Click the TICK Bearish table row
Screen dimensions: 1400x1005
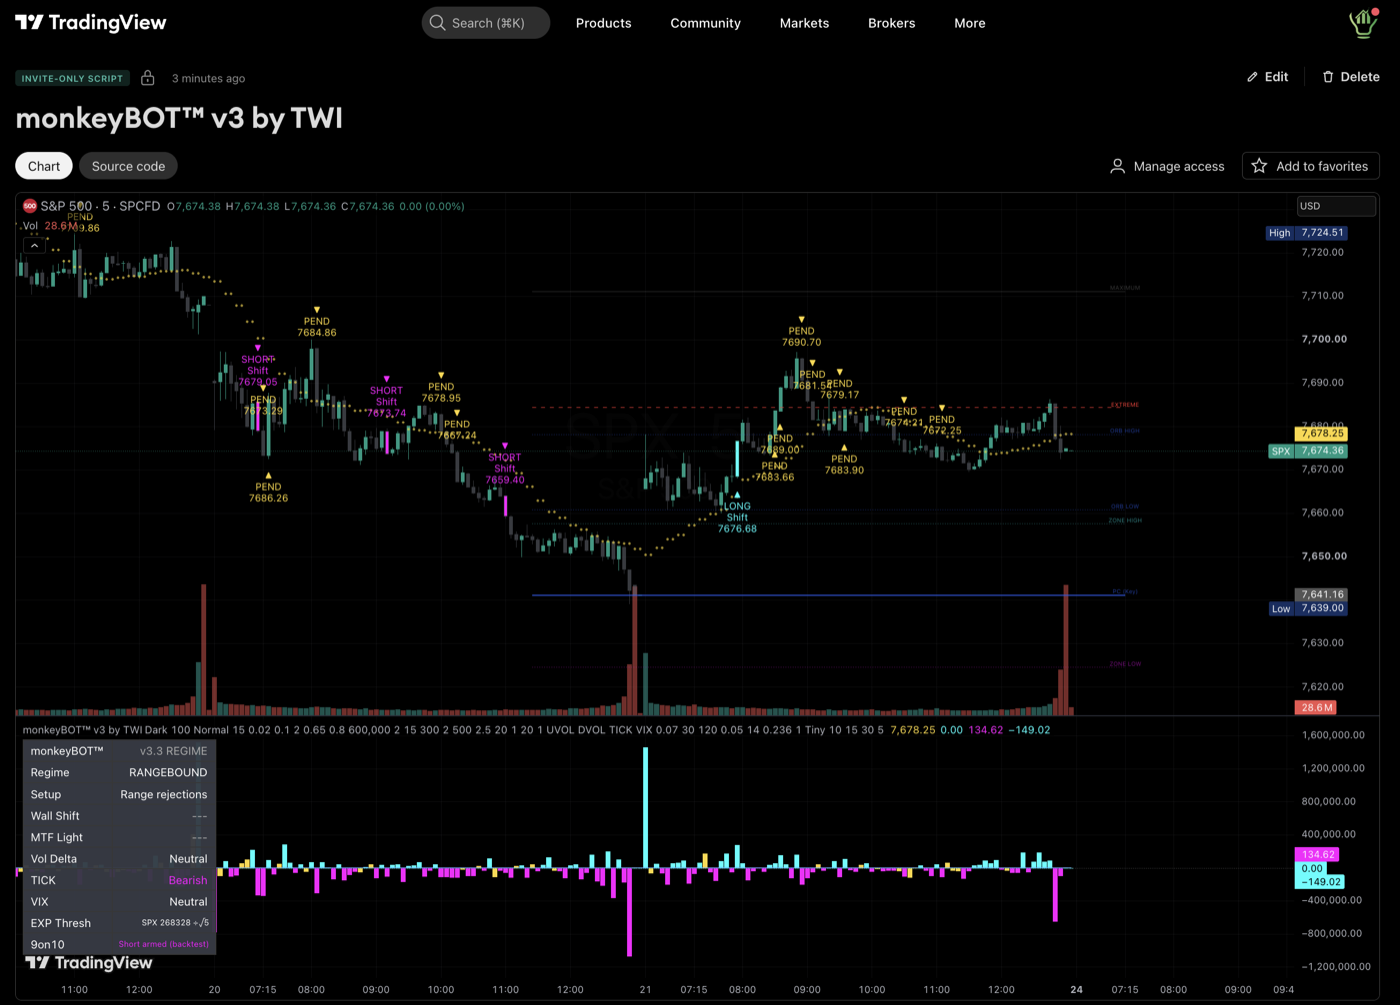pyautogui.click(x=119, y=880)
